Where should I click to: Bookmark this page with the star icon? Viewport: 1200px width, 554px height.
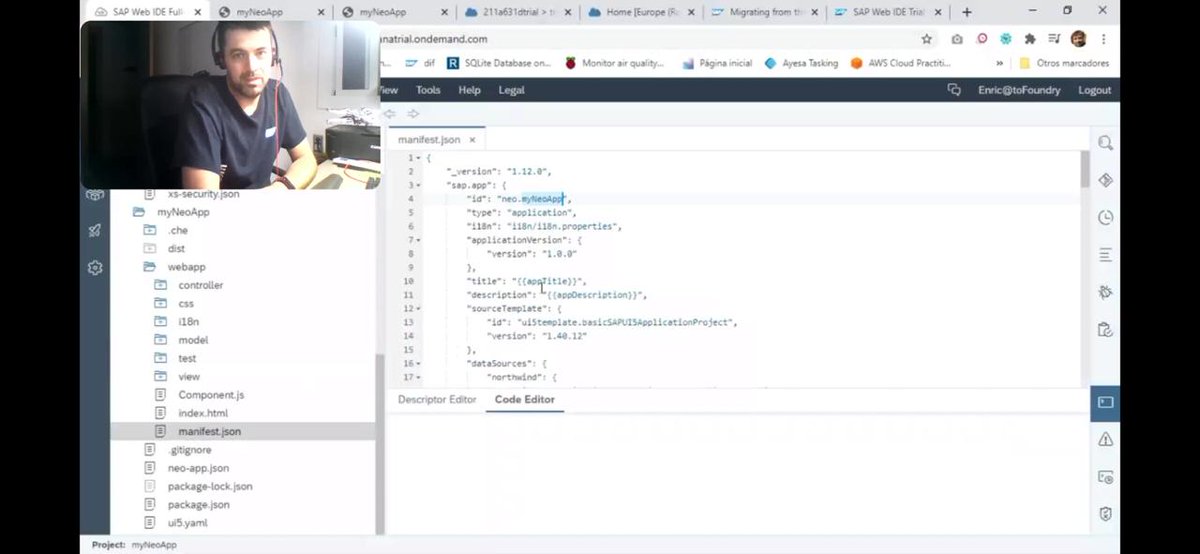[x=926, y=39]
